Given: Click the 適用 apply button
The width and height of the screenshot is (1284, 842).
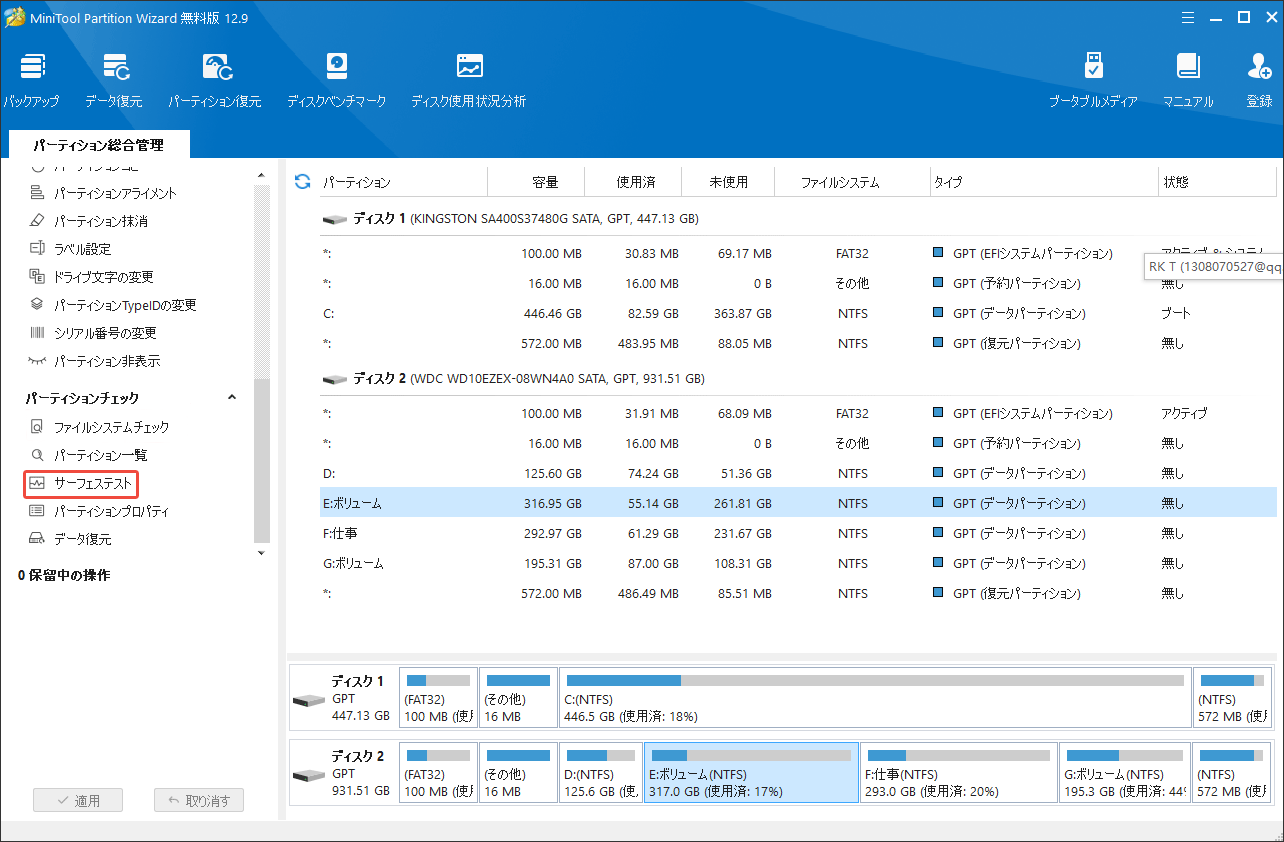Looking at the screenshot, I should 78,800.
